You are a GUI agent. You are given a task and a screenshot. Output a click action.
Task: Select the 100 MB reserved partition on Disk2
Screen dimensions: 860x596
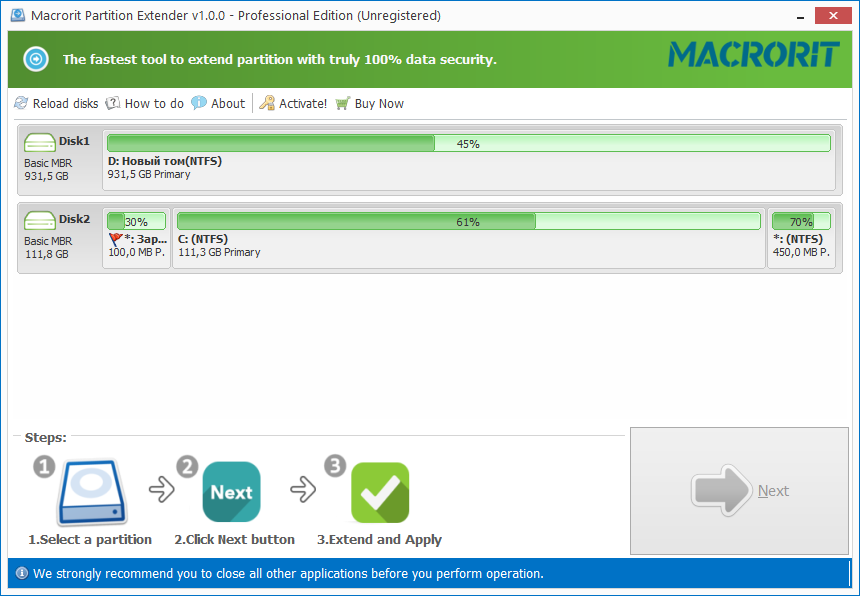[136, 238]
